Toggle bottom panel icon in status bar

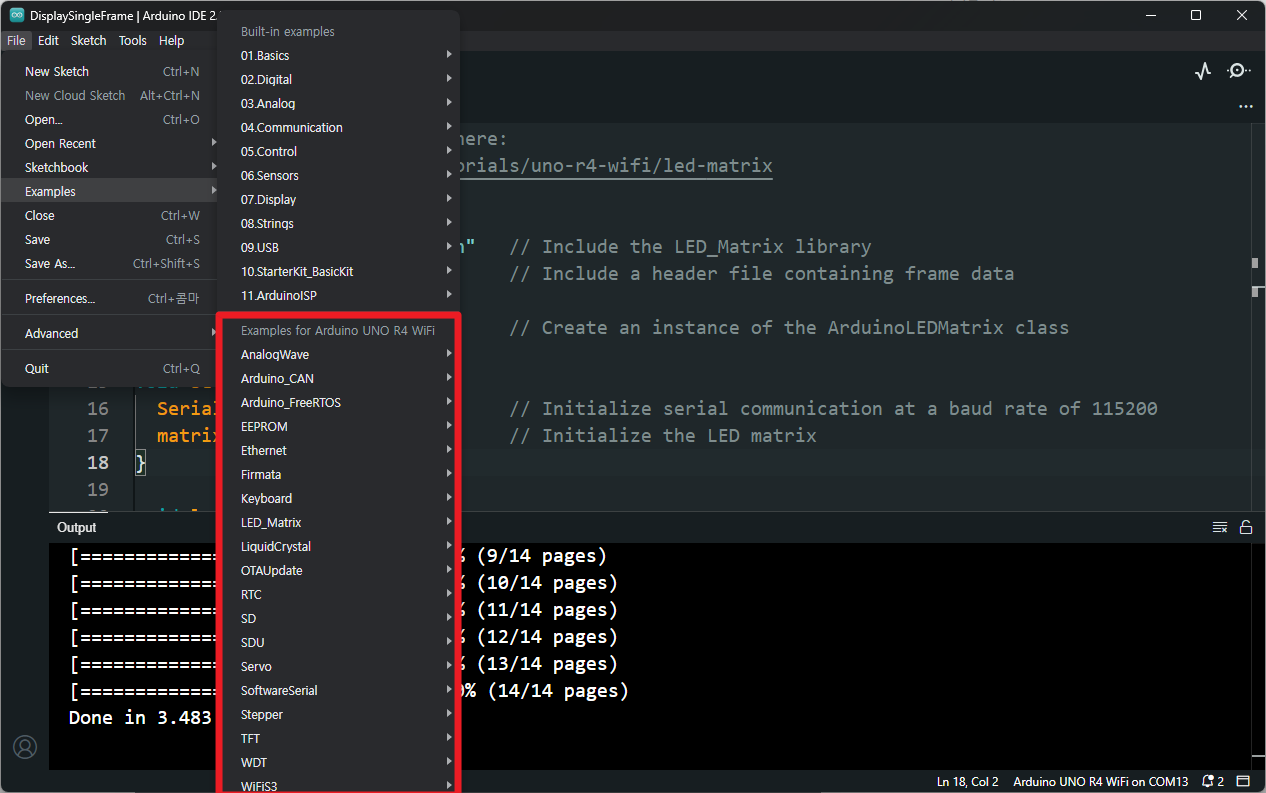[x=1244, y=781]
